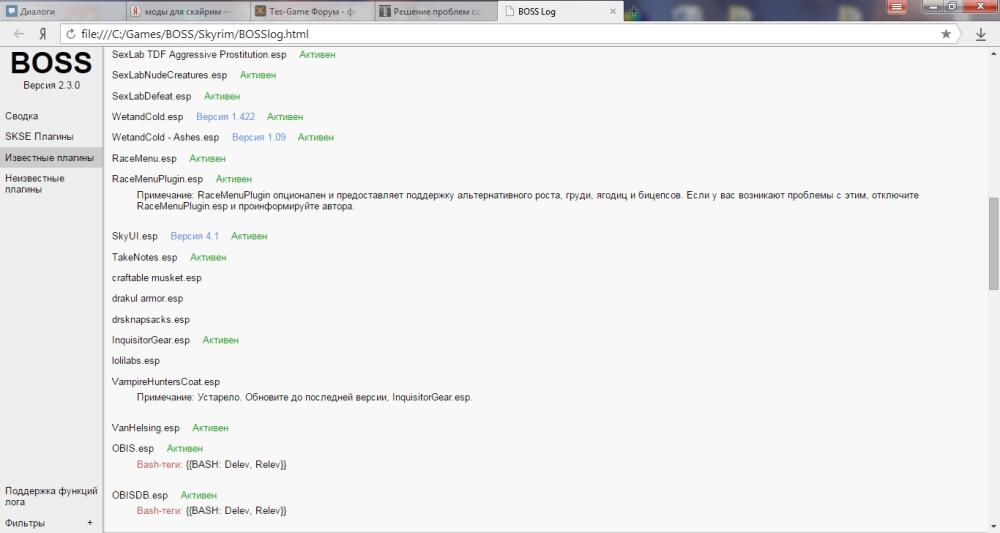Click InquisitorGear.esp entry name
This screenshot has width=1000, height=533.
[x=151, y=340]
